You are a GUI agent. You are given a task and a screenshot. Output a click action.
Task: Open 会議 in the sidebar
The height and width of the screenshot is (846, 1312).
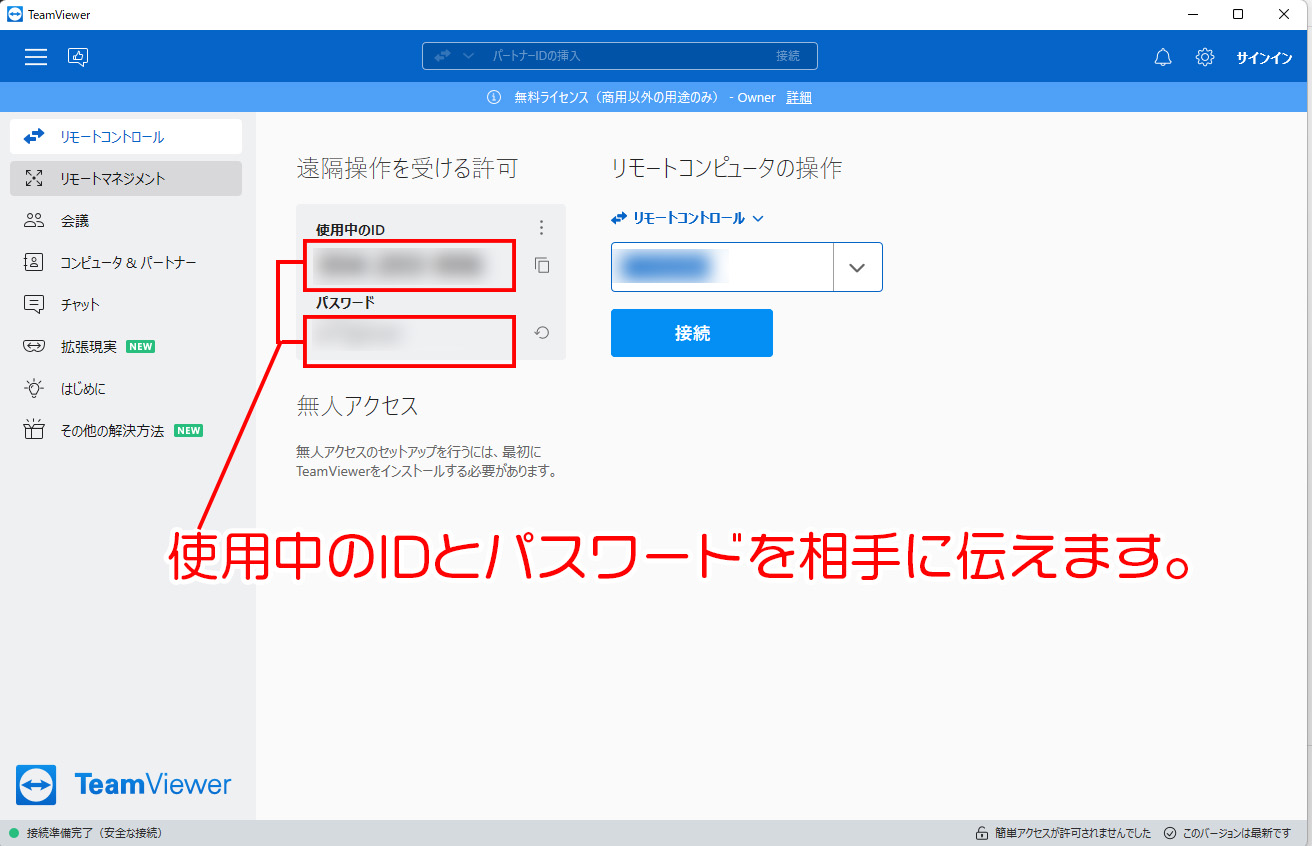[126, 221]
